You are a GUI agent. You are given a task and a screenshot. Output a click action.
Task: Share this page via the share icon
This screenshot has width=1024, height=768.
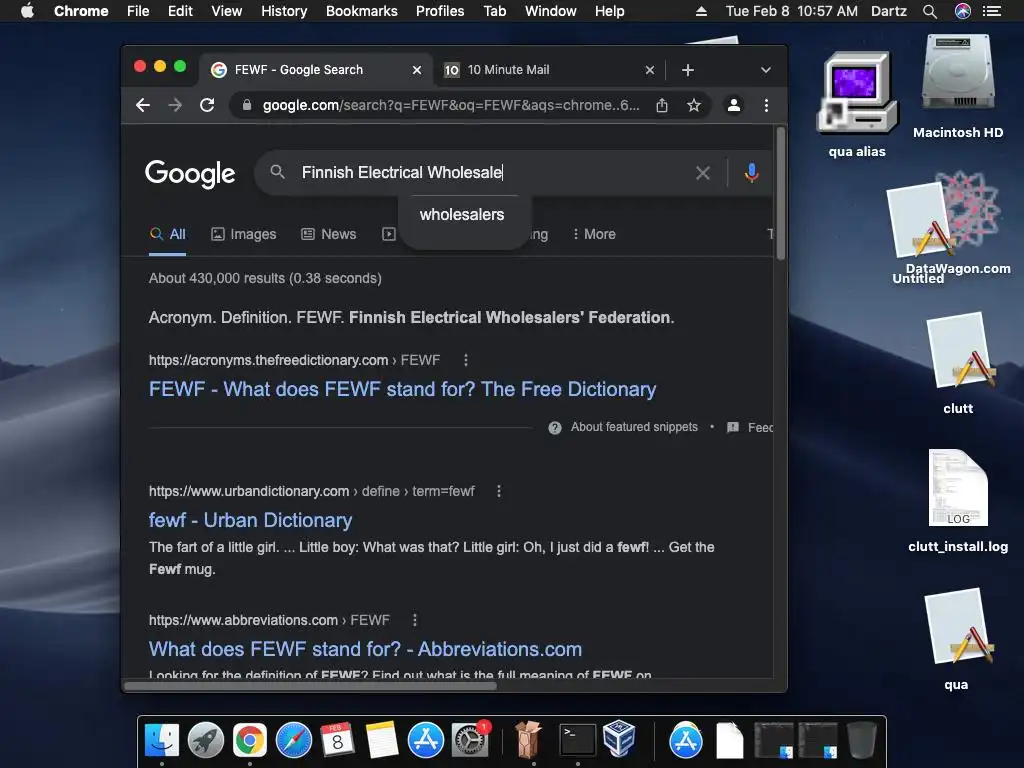pyautogui.click(x=662, y=105)
